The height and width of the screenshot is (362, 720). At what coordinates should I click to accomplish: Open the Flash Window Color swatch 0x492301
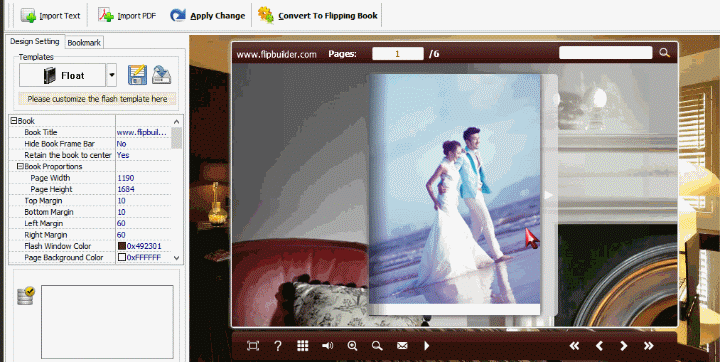coord(122,246)
